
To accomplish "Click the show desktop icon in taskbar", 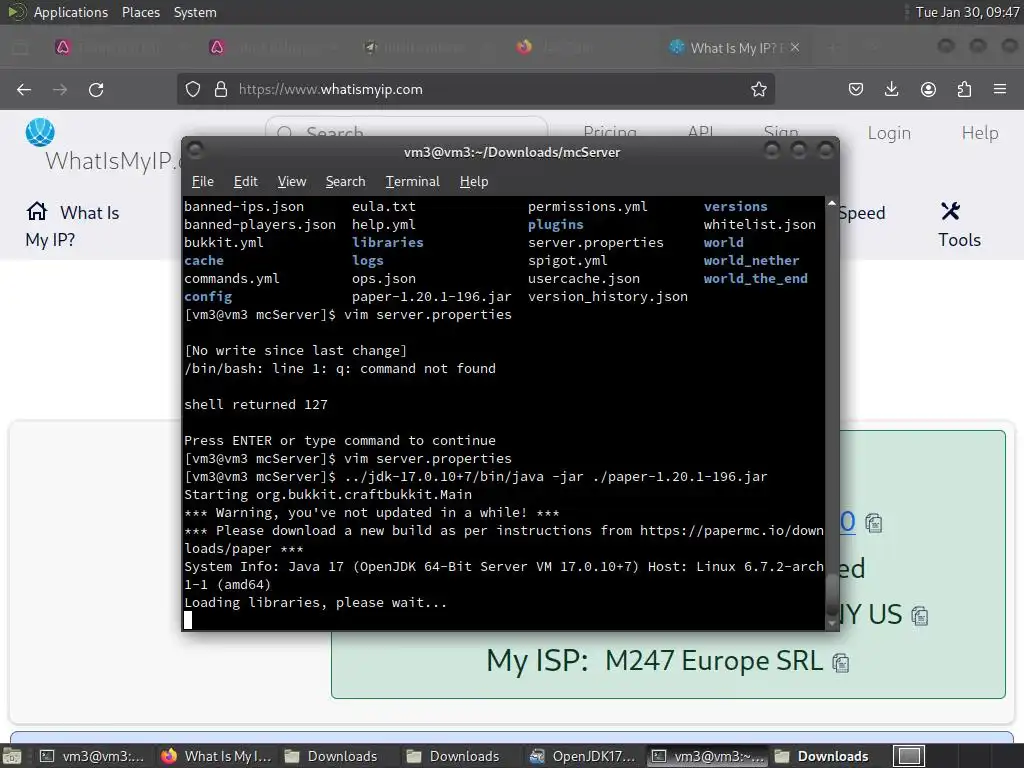I will (x=12, y=757).
